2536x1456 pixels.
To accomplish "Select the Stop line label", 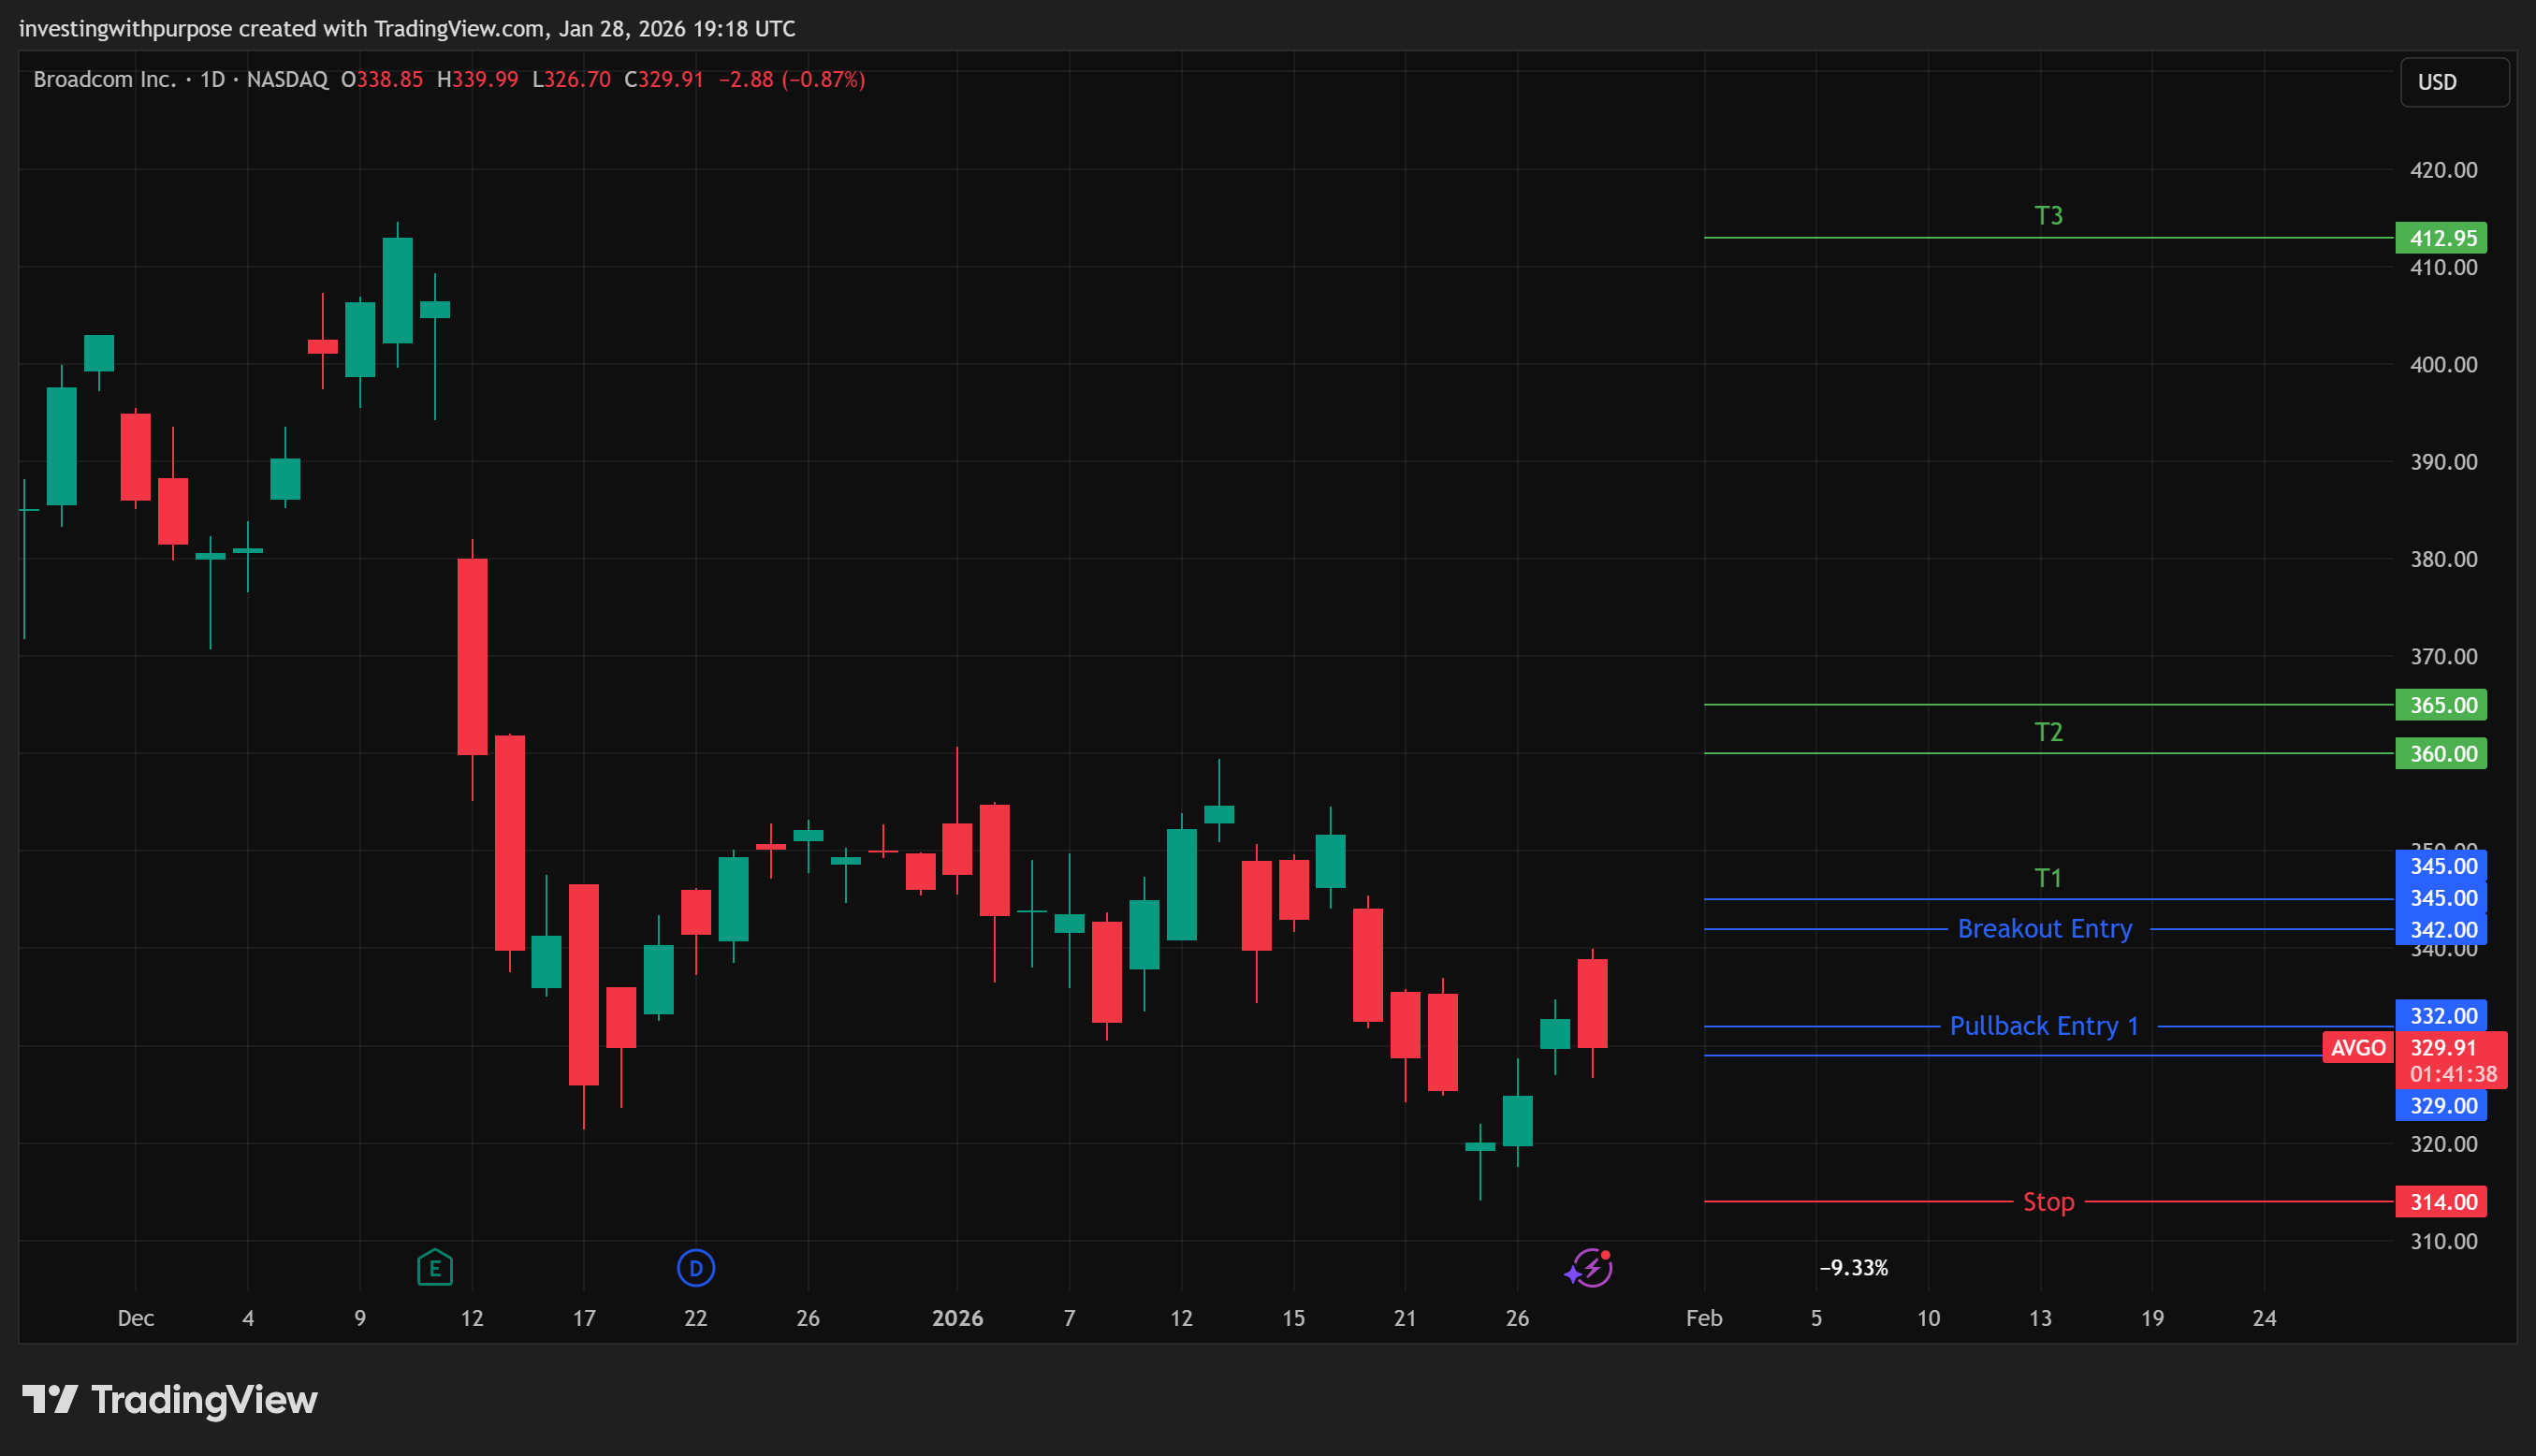I will coord(2048,1202).
